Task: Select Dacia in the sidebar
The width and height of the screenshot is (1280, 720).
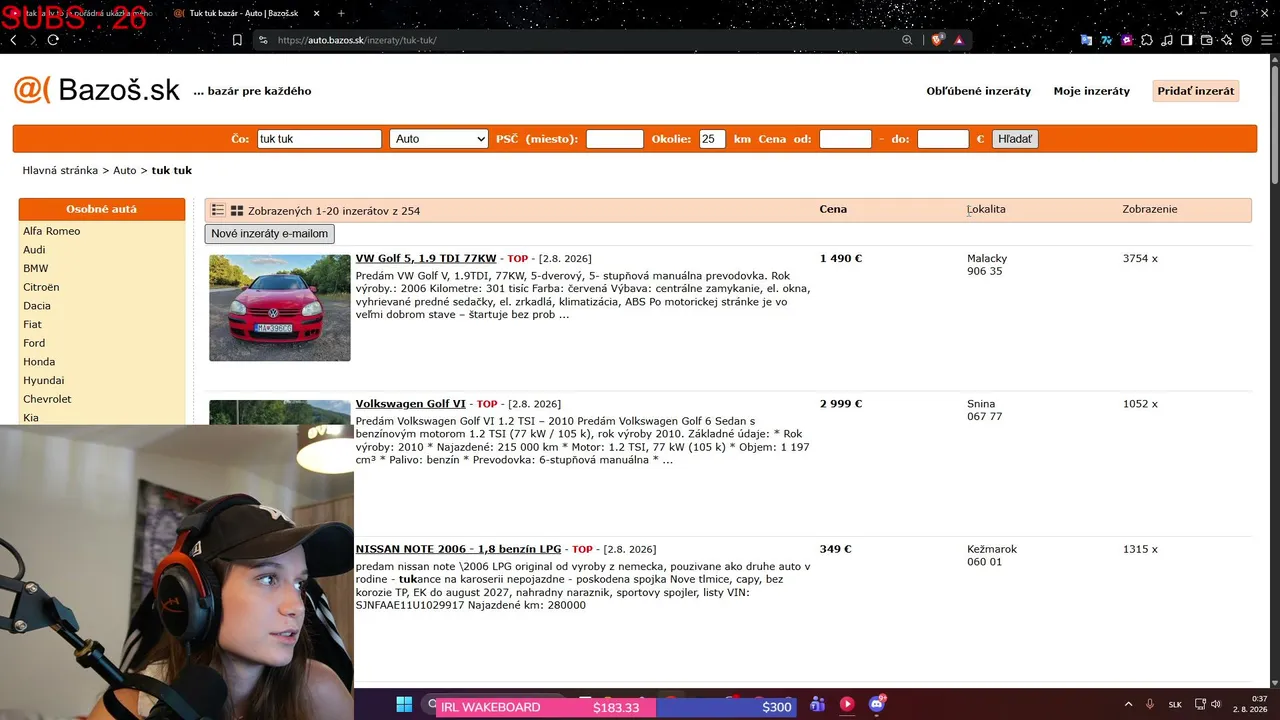Action: 37,306
